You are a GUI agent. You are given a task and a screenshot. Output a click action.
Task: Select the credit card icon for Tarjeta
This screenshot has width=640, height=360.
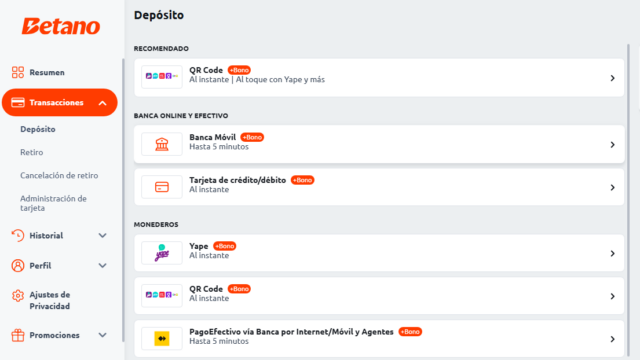pyautogui.click(x=162, y=187)
